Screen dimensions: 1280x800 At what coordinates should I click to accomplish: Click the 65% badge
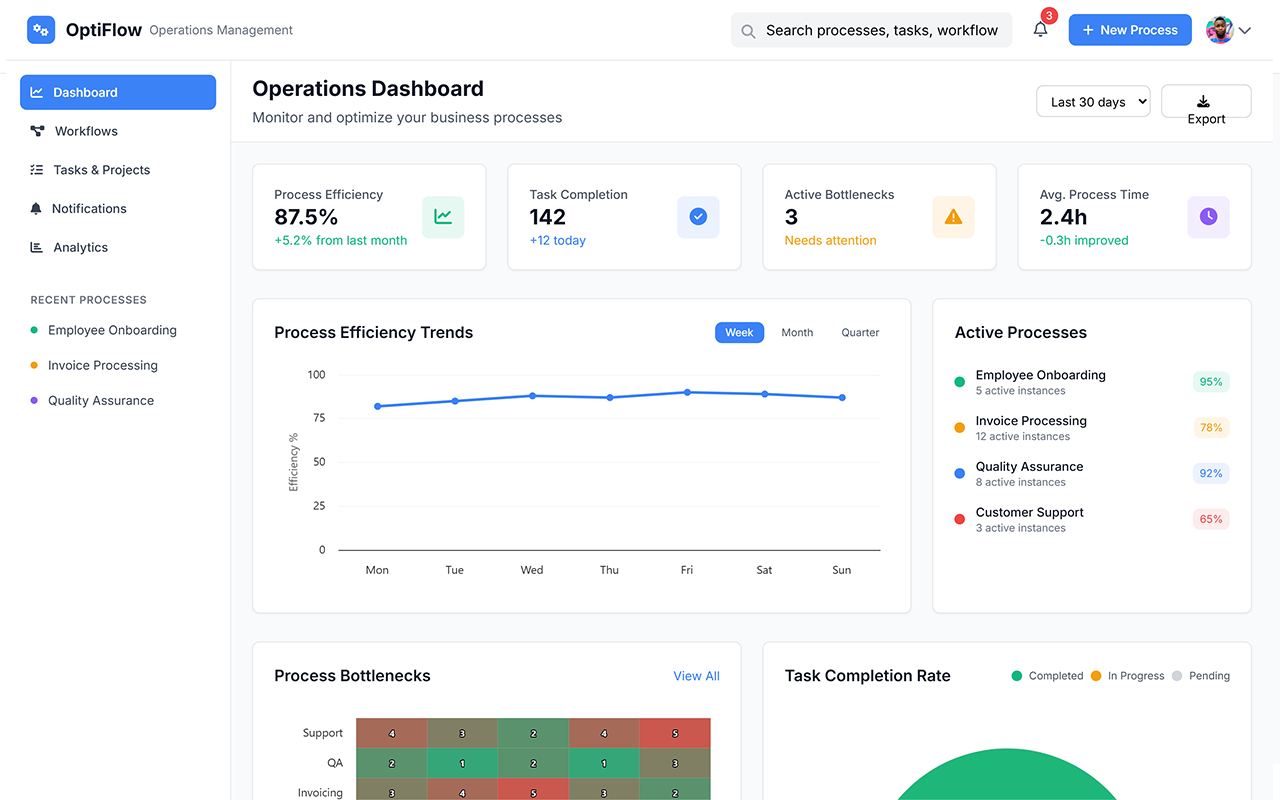[x=1211, y=519]
